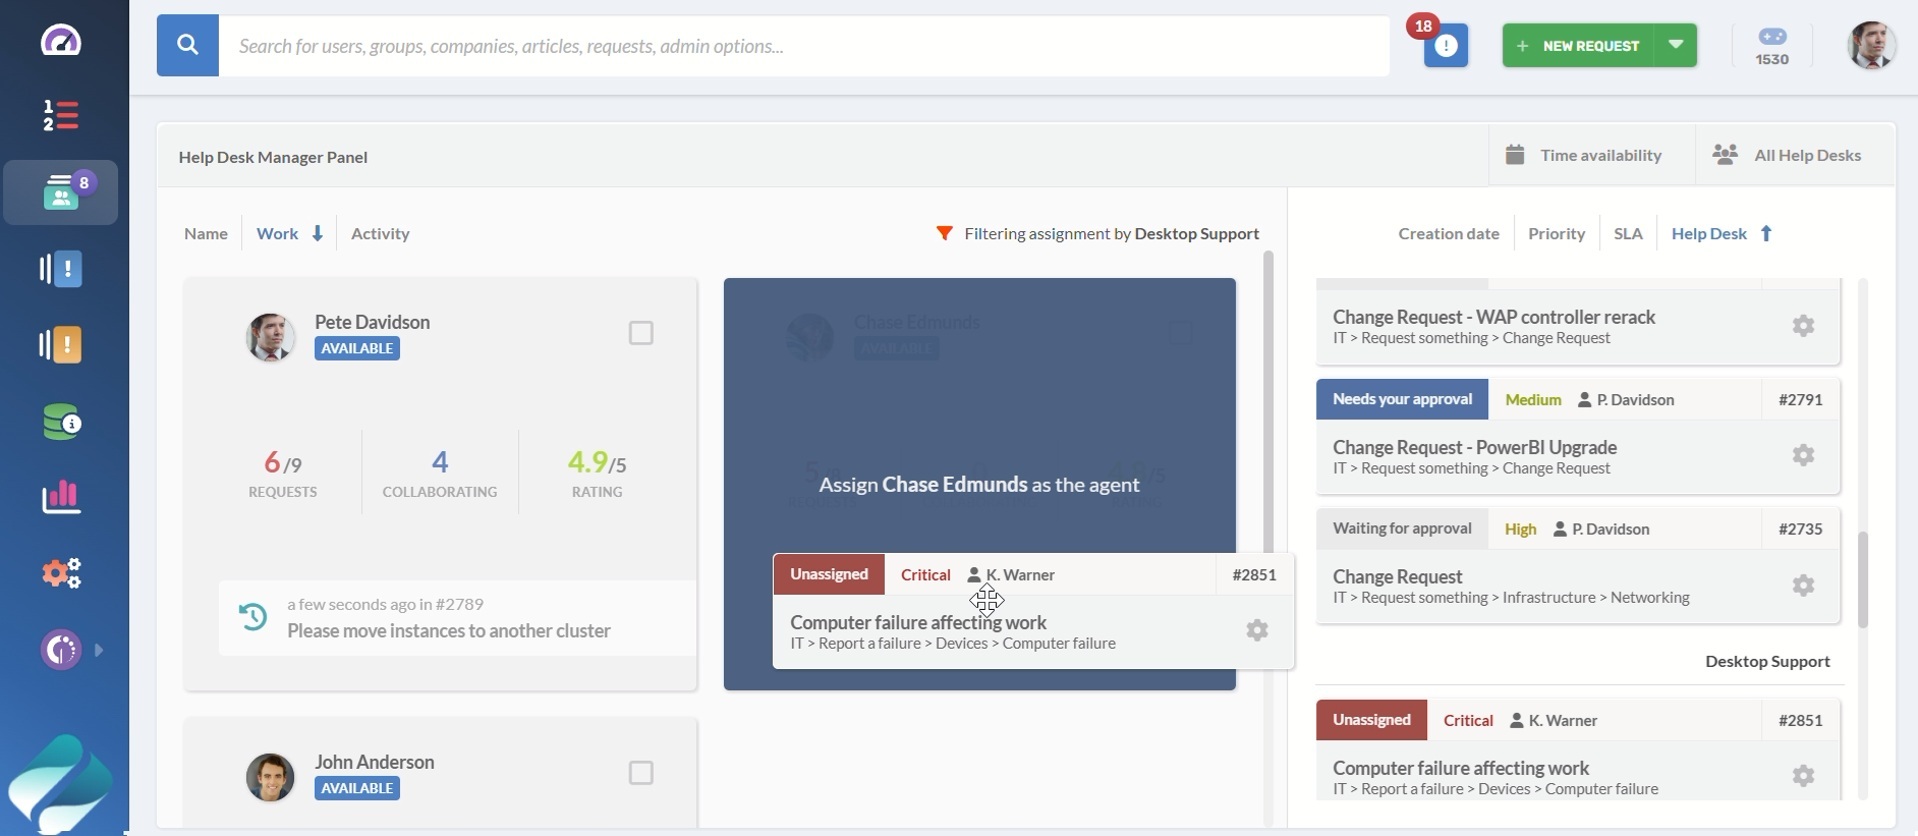Open the blue alert columns sidebar icon

click(61, 269)
